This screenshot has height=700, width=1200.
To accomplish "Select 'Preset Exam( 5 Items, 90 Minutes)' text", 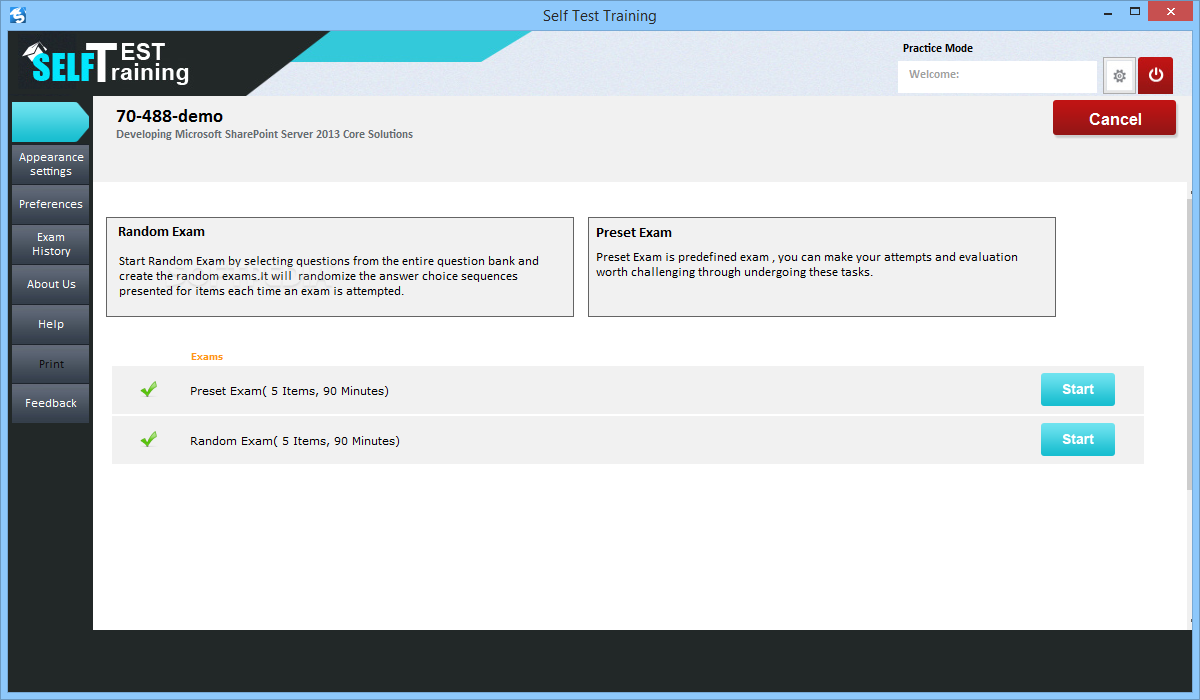I will point(289,391).
